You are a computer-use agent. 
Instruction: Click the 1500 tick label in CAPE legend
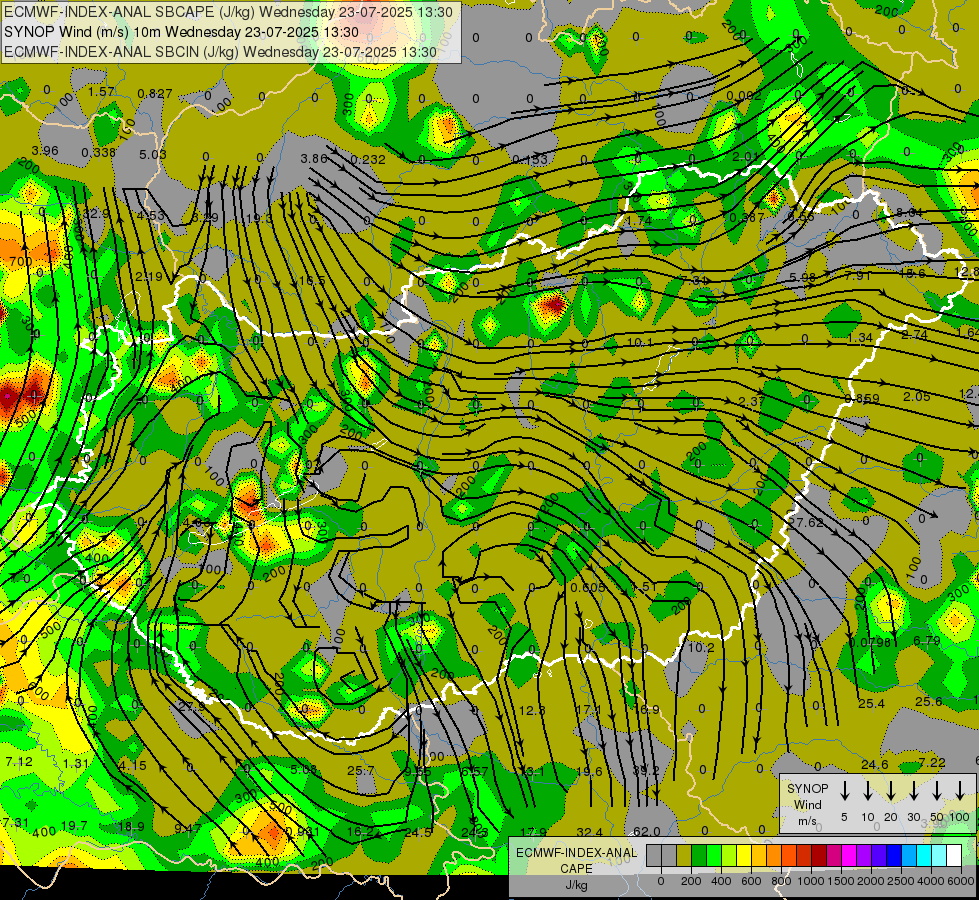pos(841,881)
